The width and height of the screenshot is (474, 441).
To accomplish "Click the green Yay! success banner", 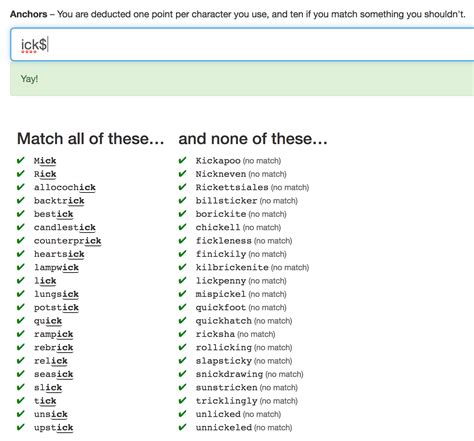I will tap(242, 79).
